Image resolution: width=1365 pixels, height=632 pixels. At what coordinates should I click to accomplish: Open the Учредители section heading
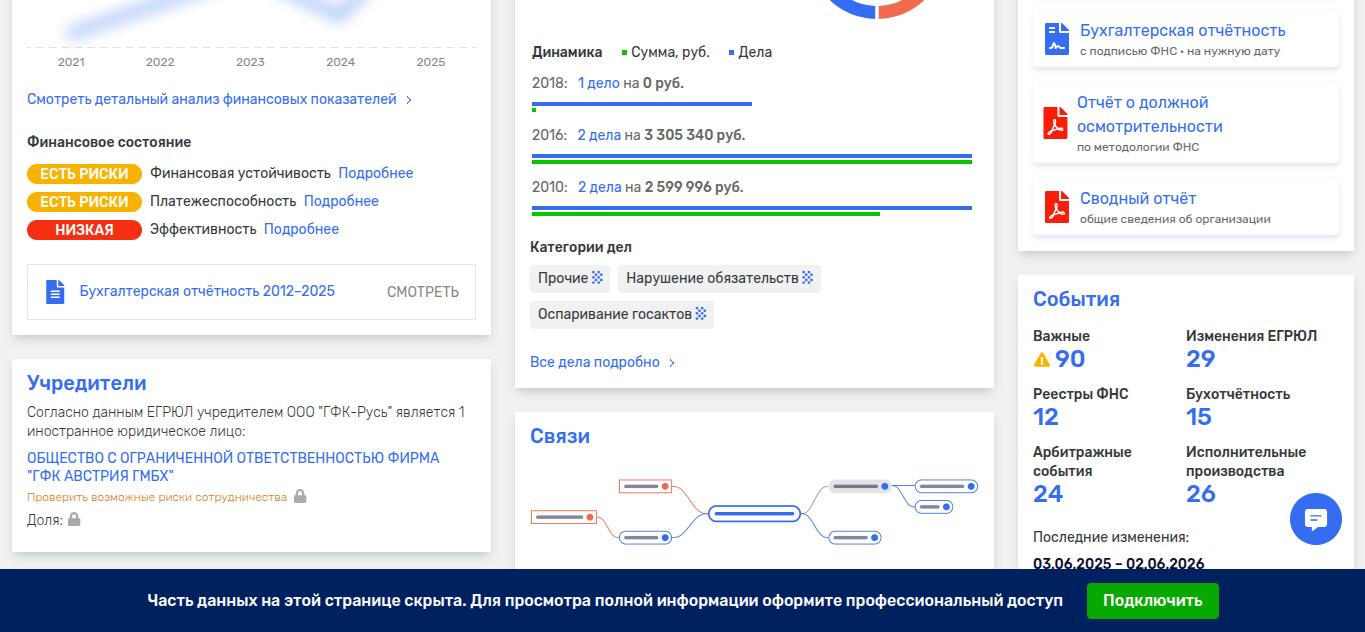[87, 383]
